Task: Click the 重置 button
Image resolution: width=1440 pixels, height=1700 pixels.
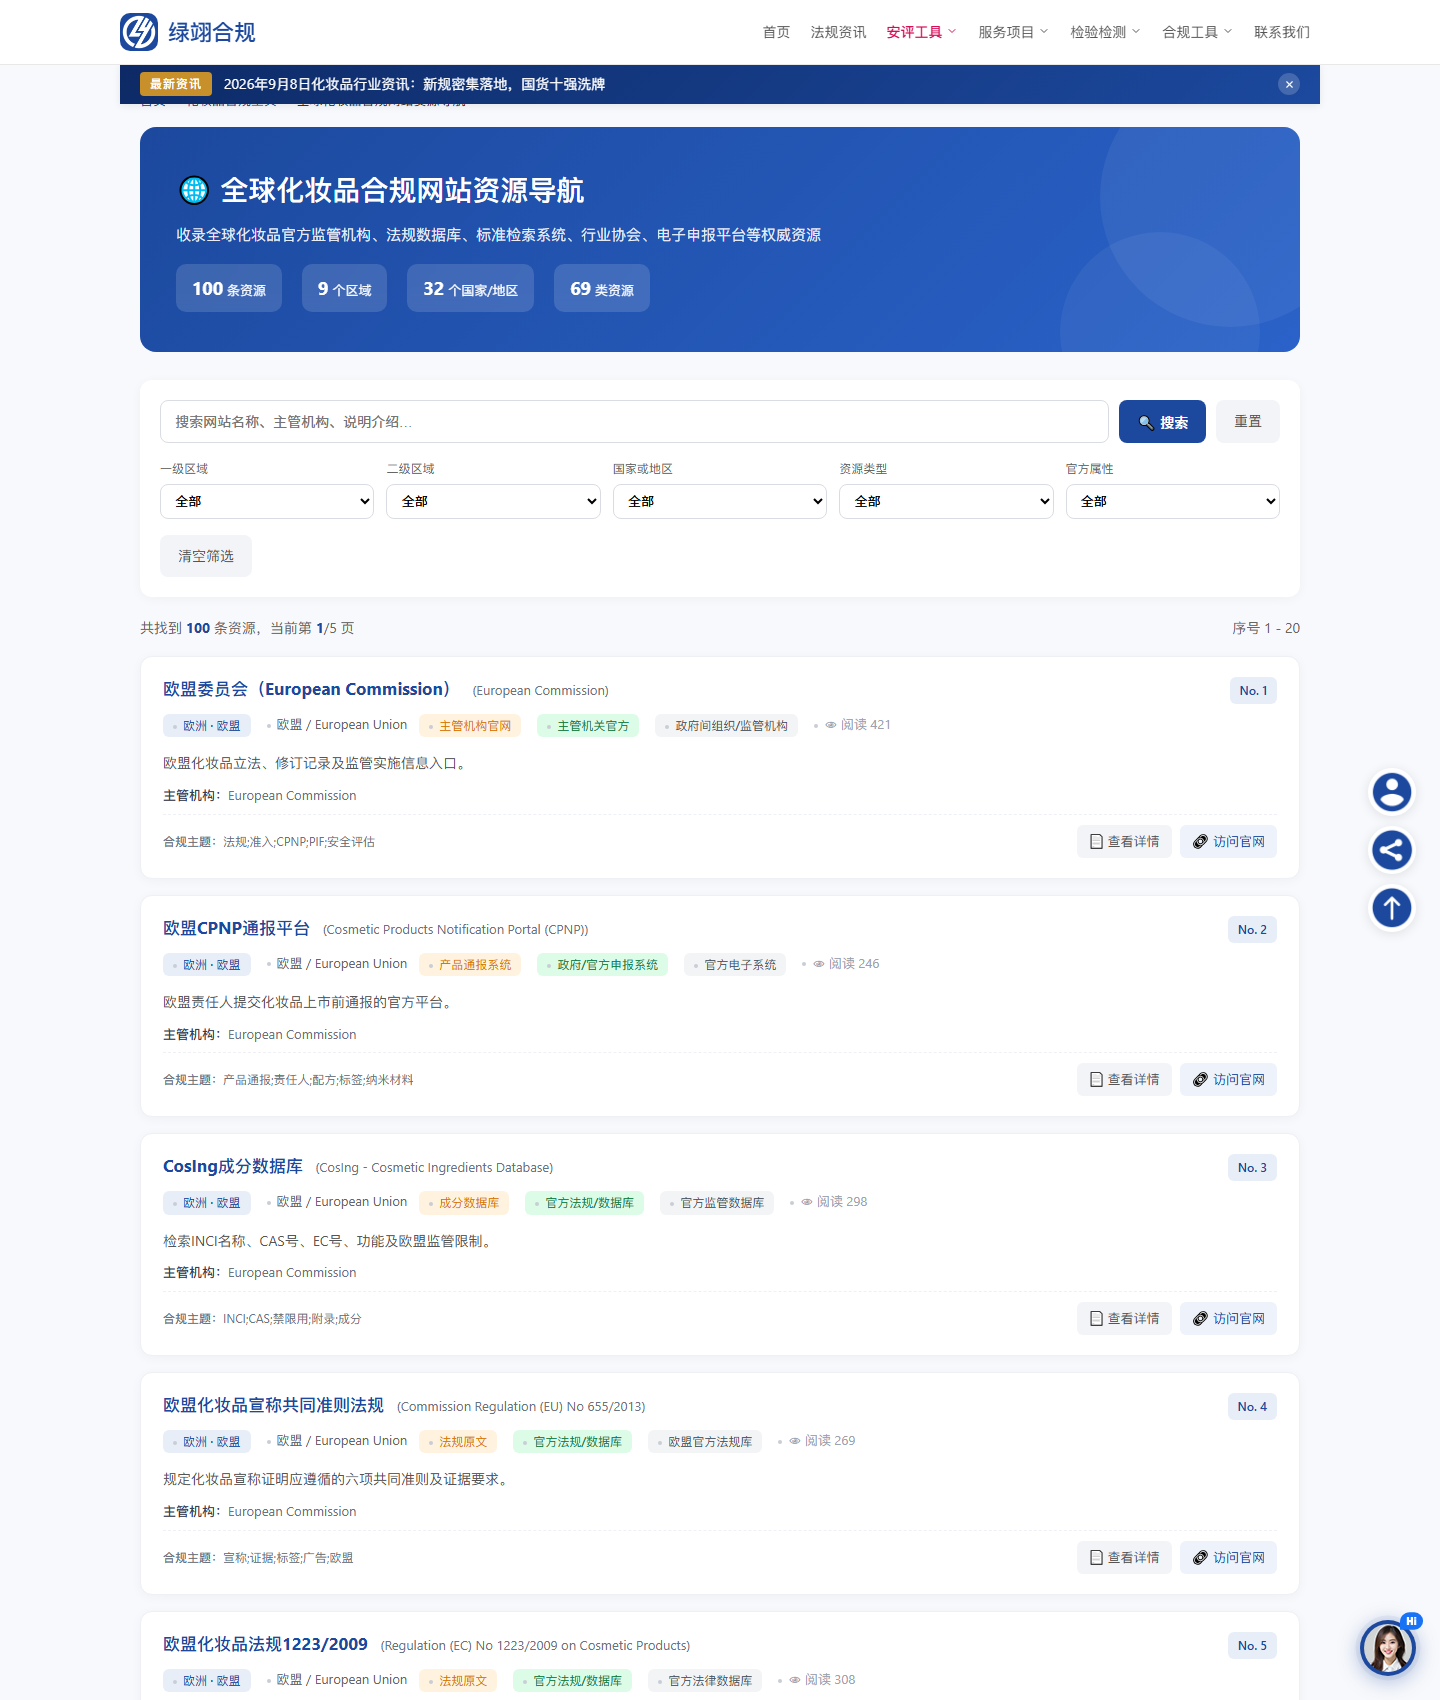Action: pyautogui.click(x=1248, y=422)
